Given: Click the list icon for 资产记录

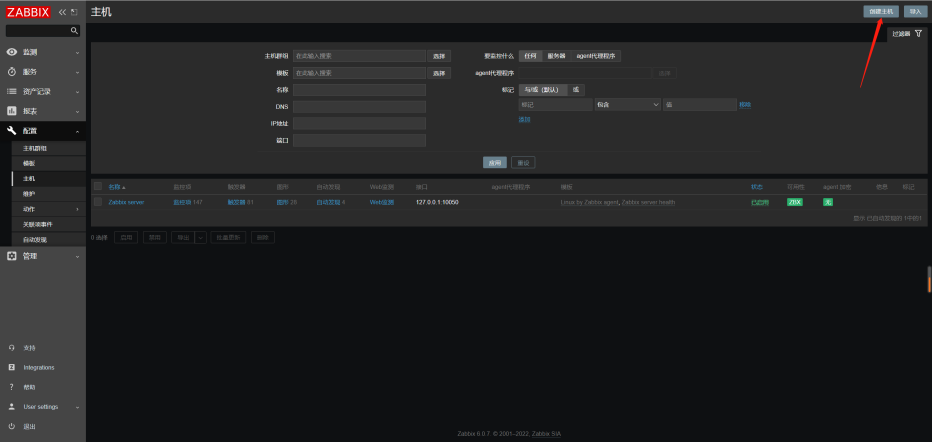Looking at the screenshot, I should [12, 92].
